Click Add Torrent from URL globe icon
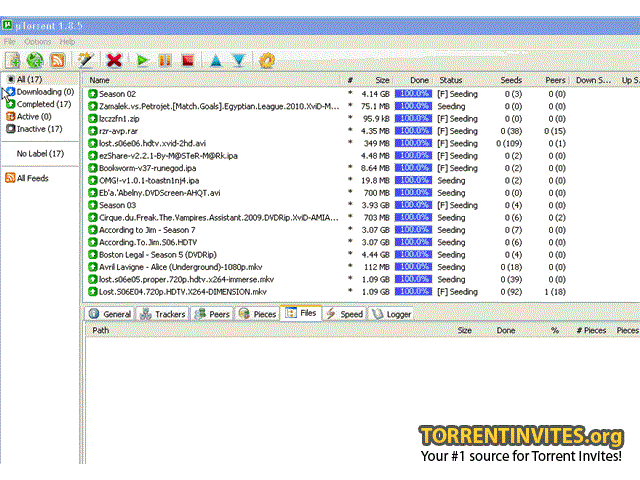 click(x=35, y=60)
